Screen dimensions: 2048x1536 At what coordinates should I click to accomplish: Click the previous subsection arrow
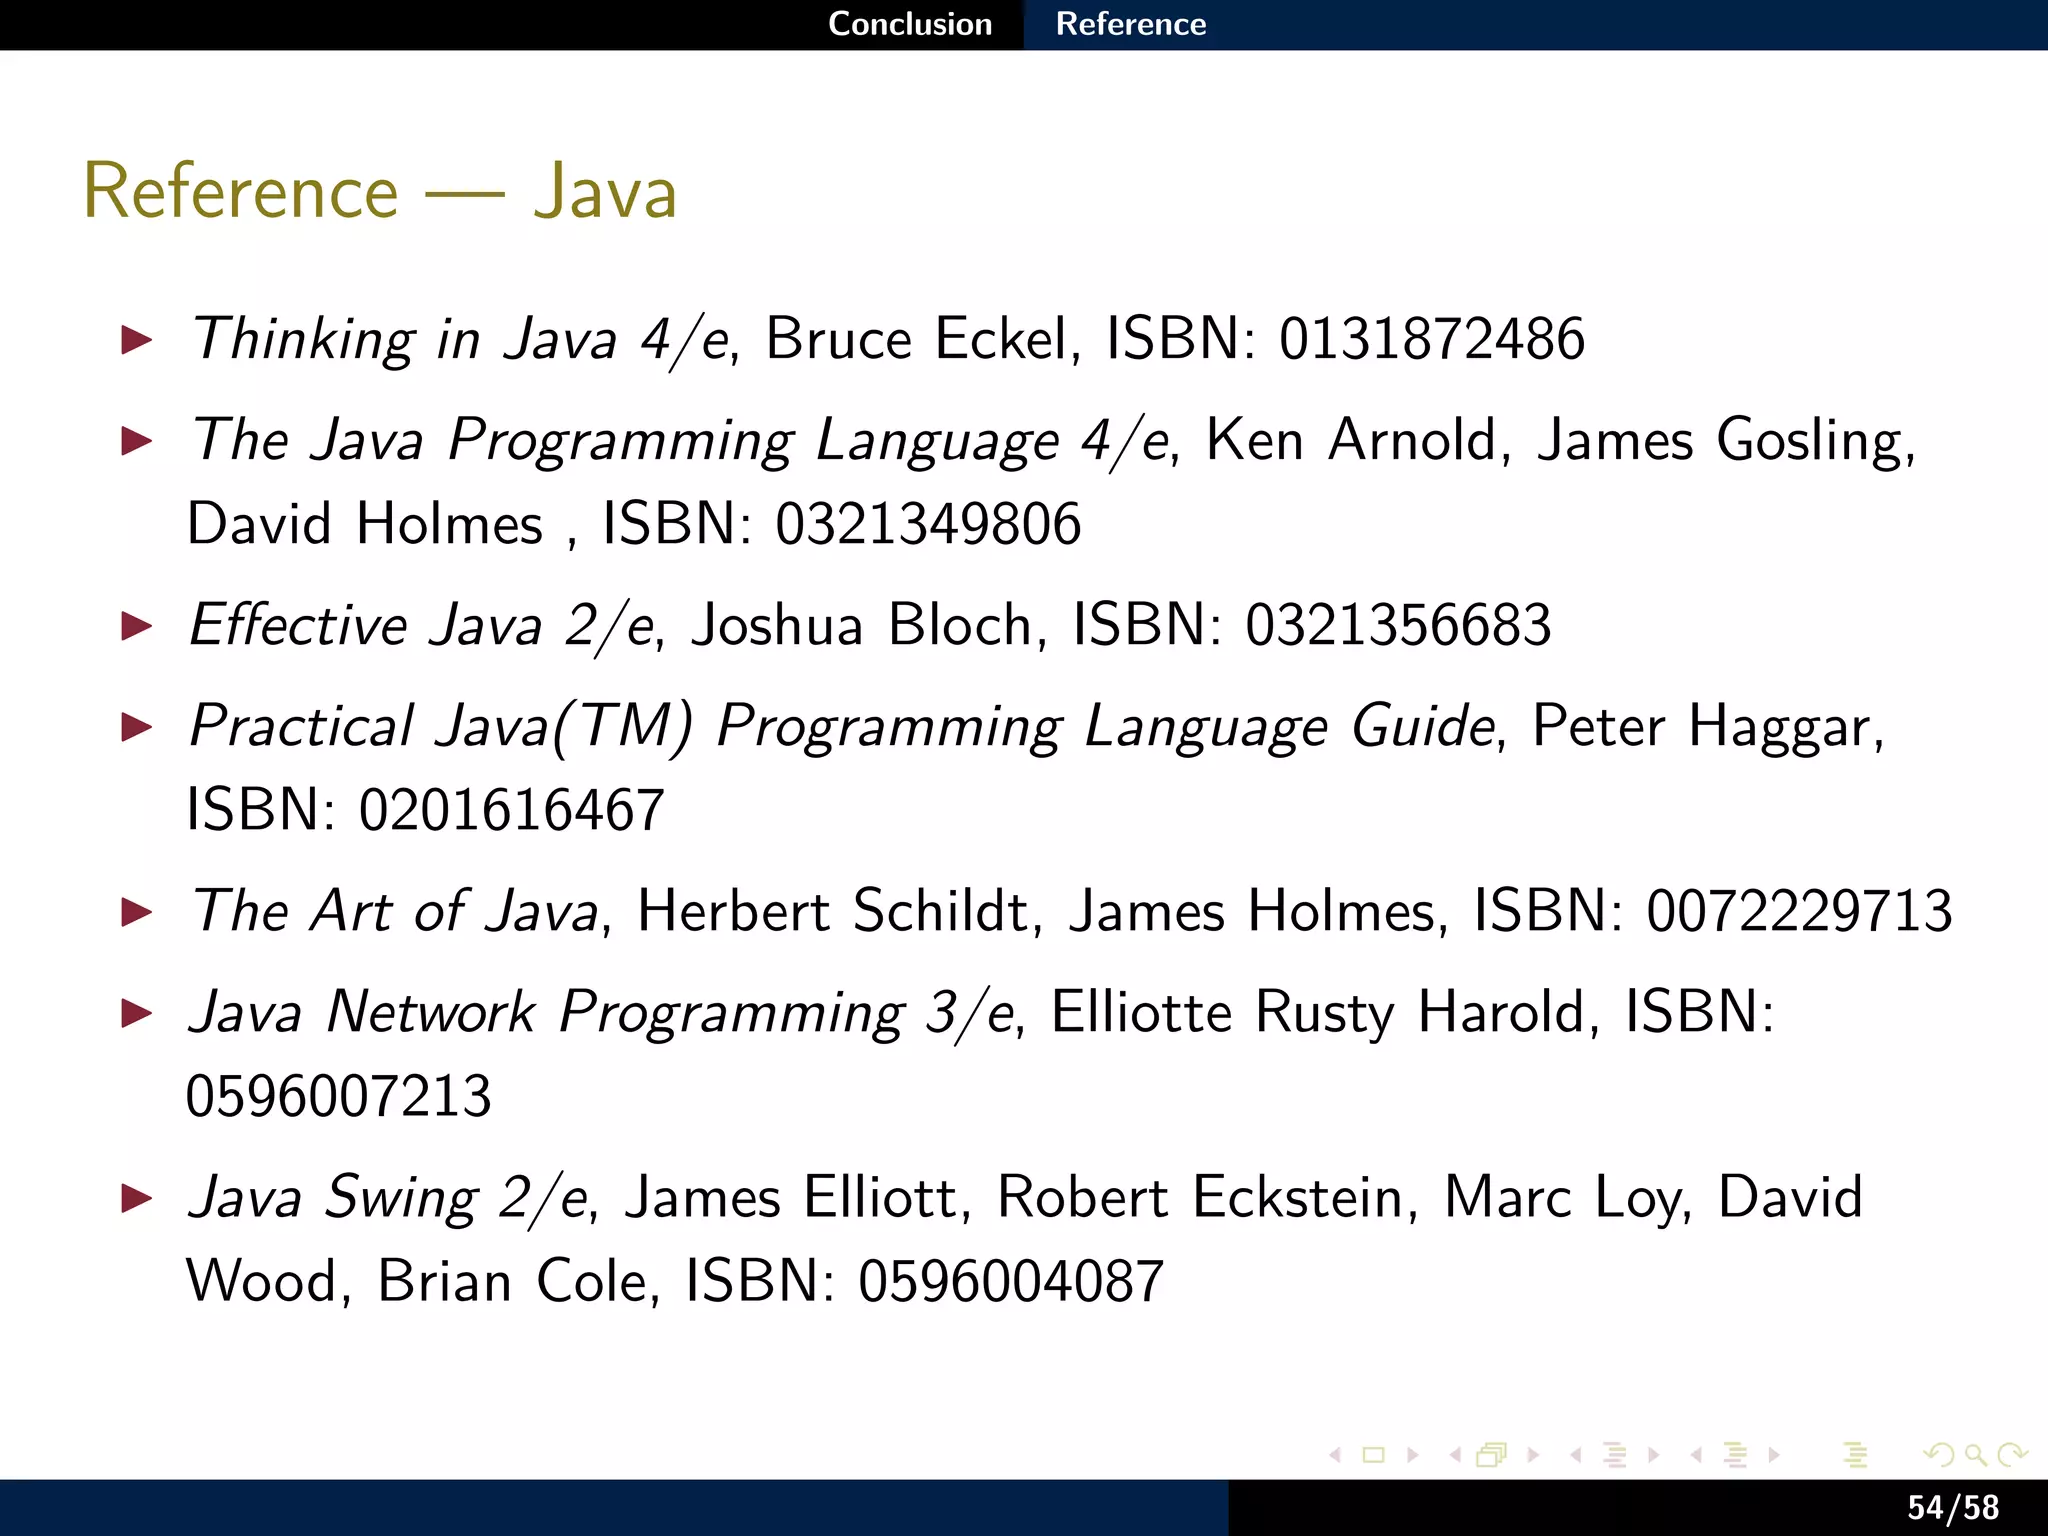click(1576, 1455)
